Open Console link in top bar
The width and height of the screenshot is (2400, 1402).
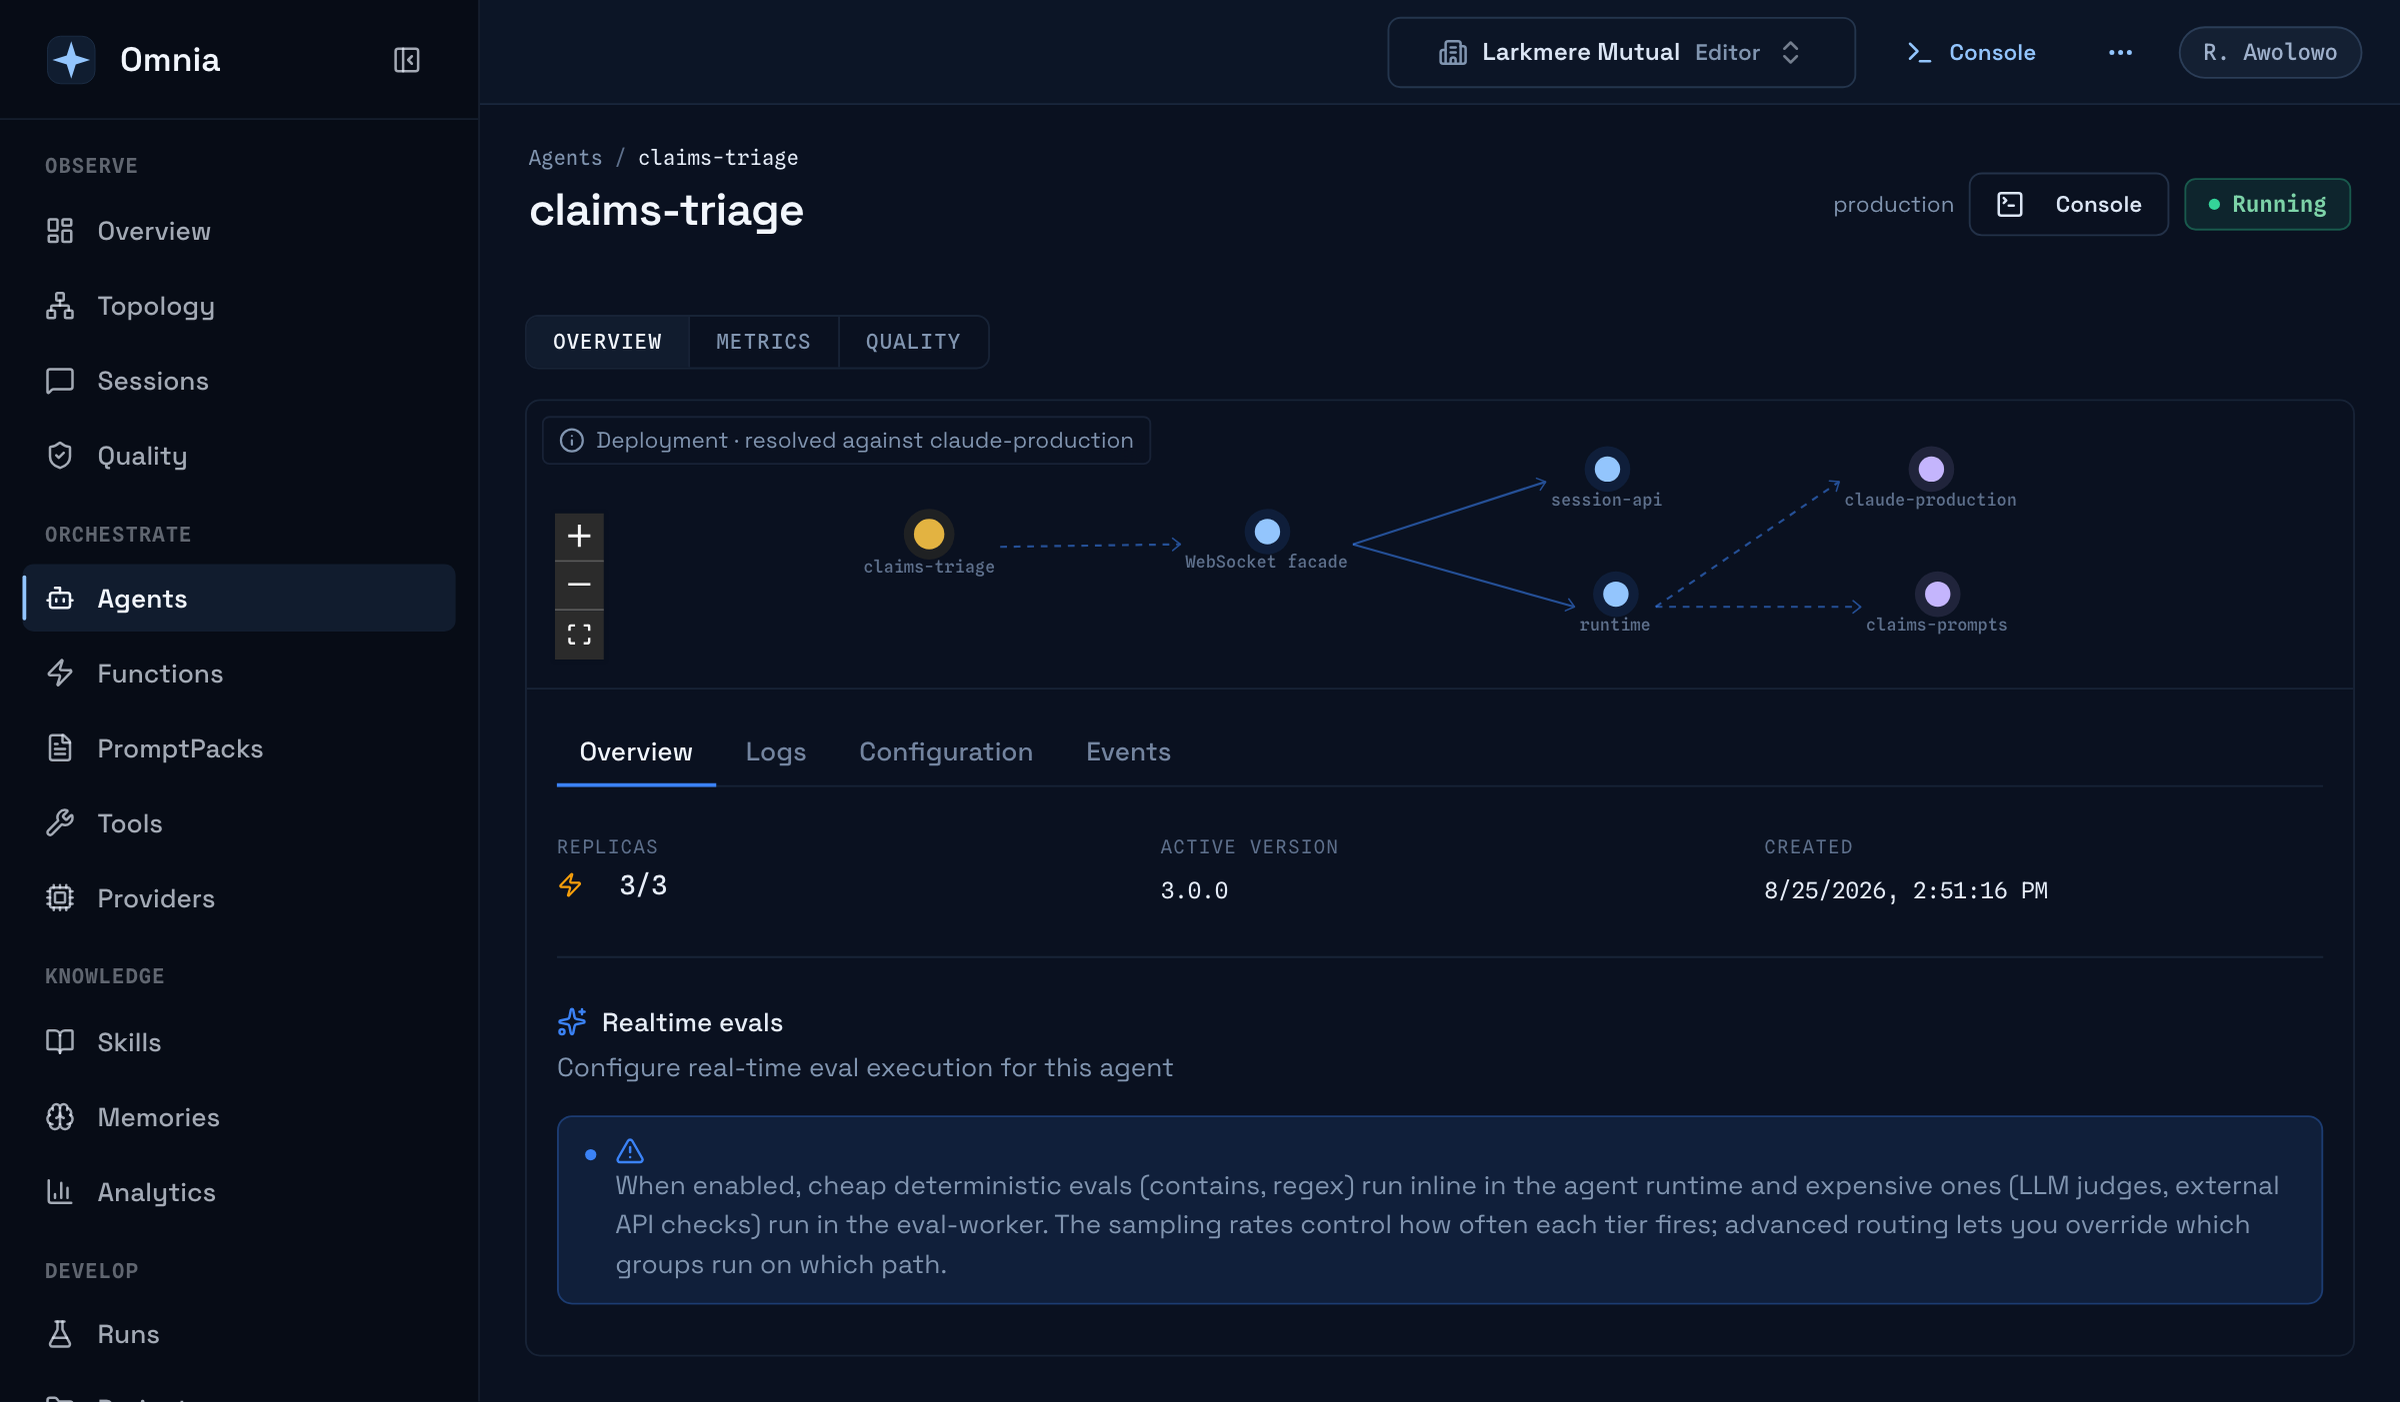pyautogui.click(x=1971, y=53)
